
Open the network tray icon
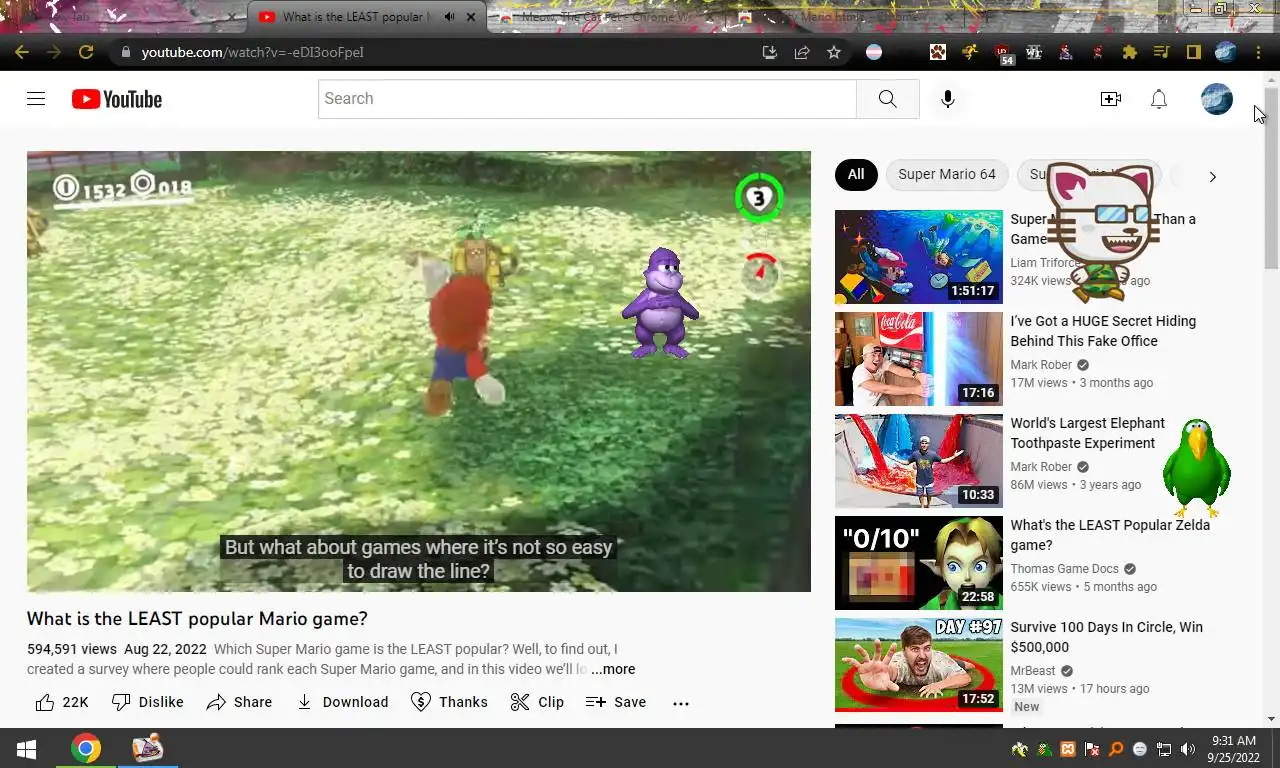tap(1163, 749)
